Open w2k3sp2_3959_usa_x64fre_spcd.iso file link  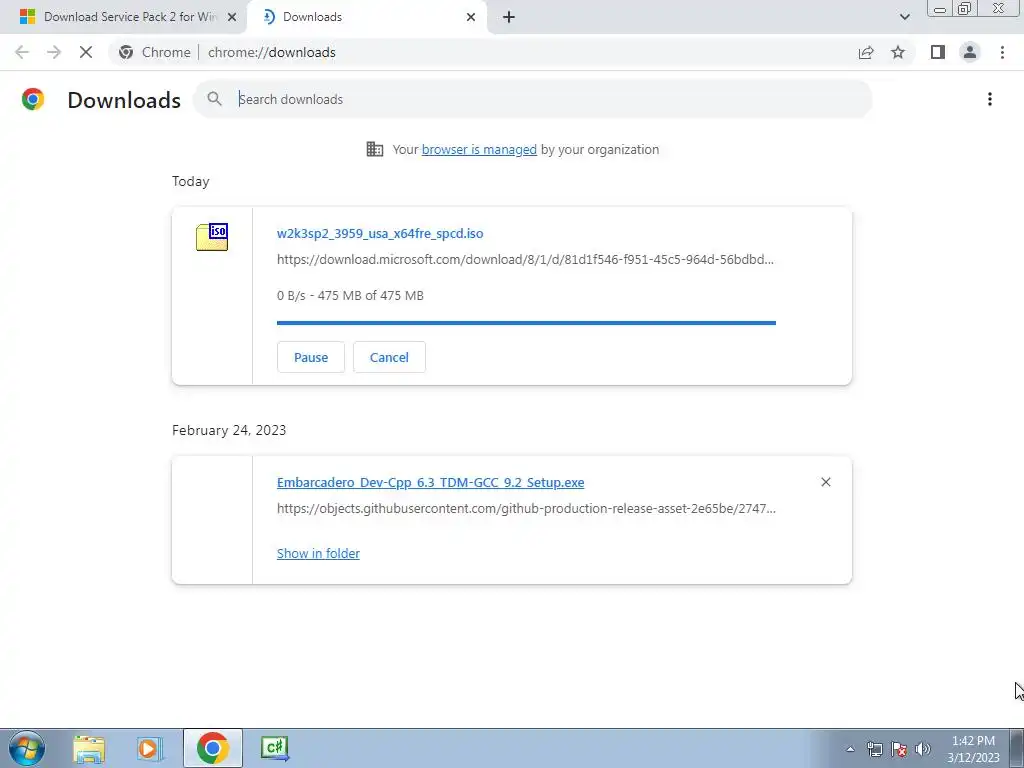coord(380,233)
